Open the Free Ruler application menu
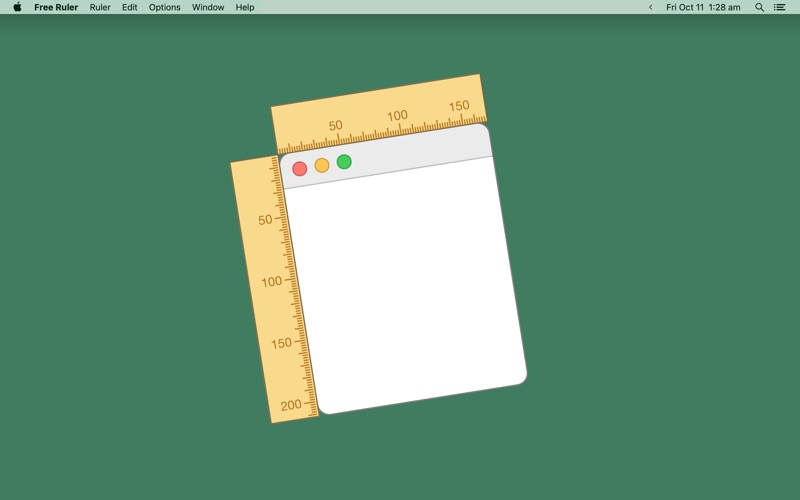The width and height of the screenshot is (800, 500). 56,7
